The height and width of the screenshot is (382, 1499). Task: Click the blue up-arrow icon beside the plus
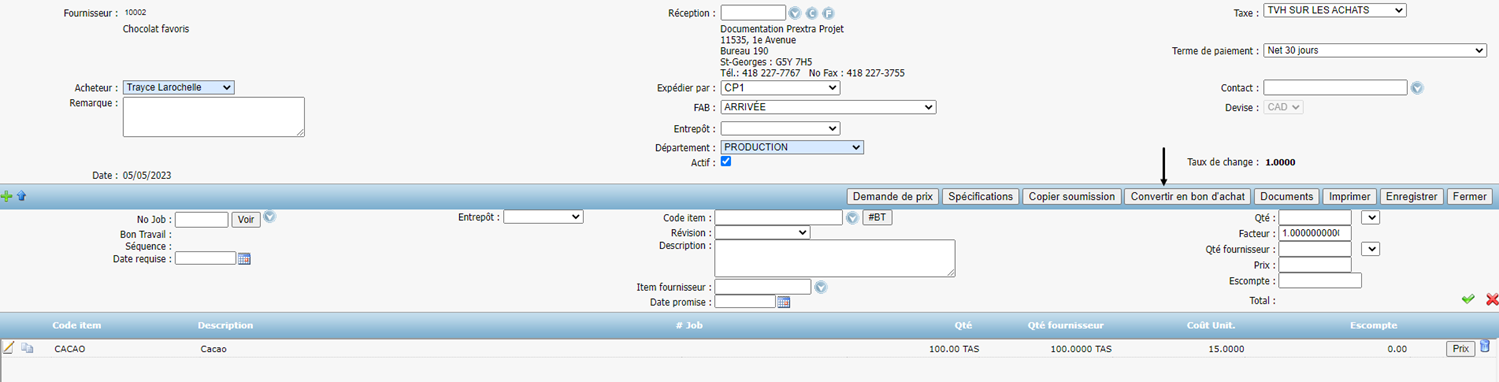(21, 197)
